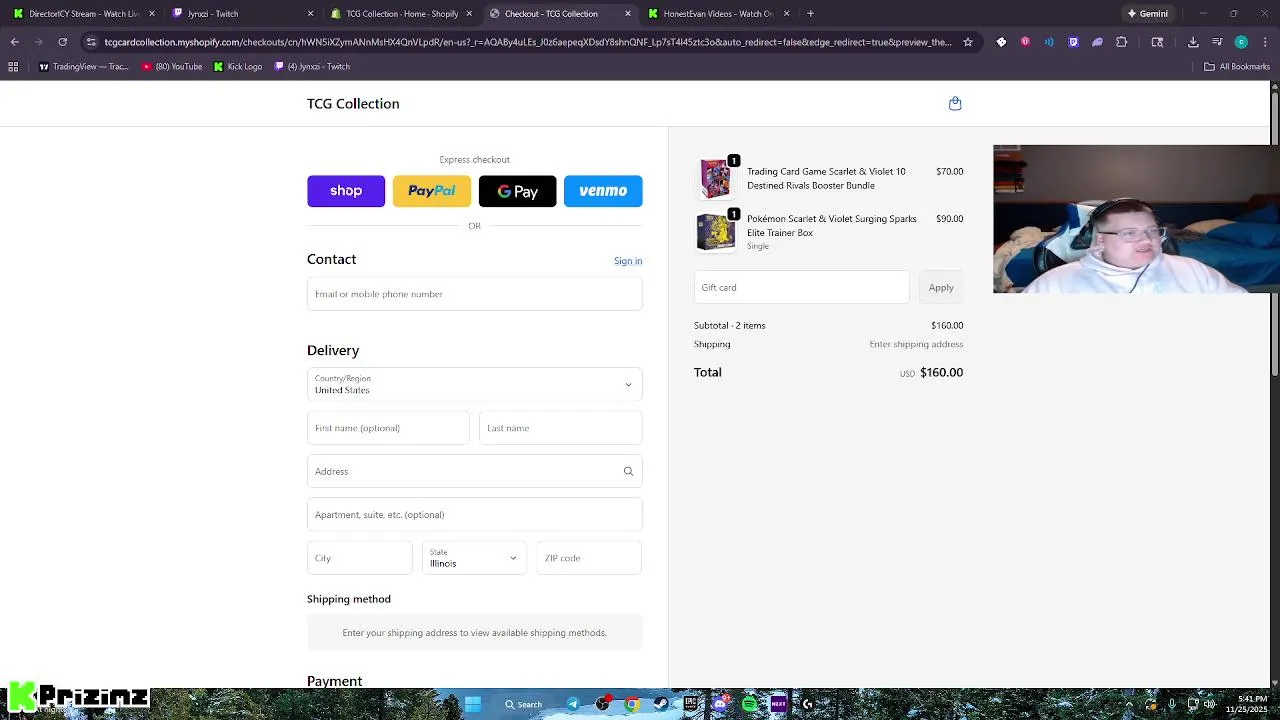Open the Google apps grid in bookmarks bar
The image size is (1280, 720).
pyautogui.click(x=13, y=66)
